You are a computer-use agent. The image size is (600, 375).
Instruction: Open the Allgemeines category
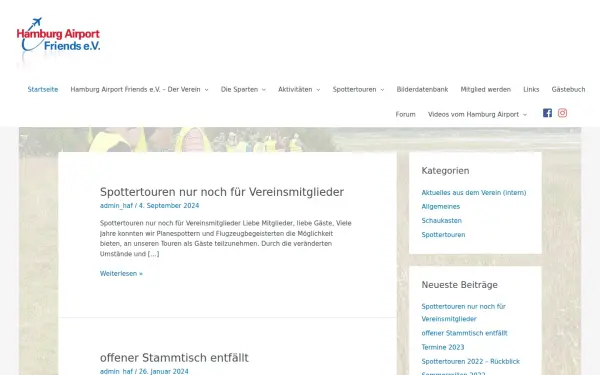pyautogui.click(x=441, y=207)
